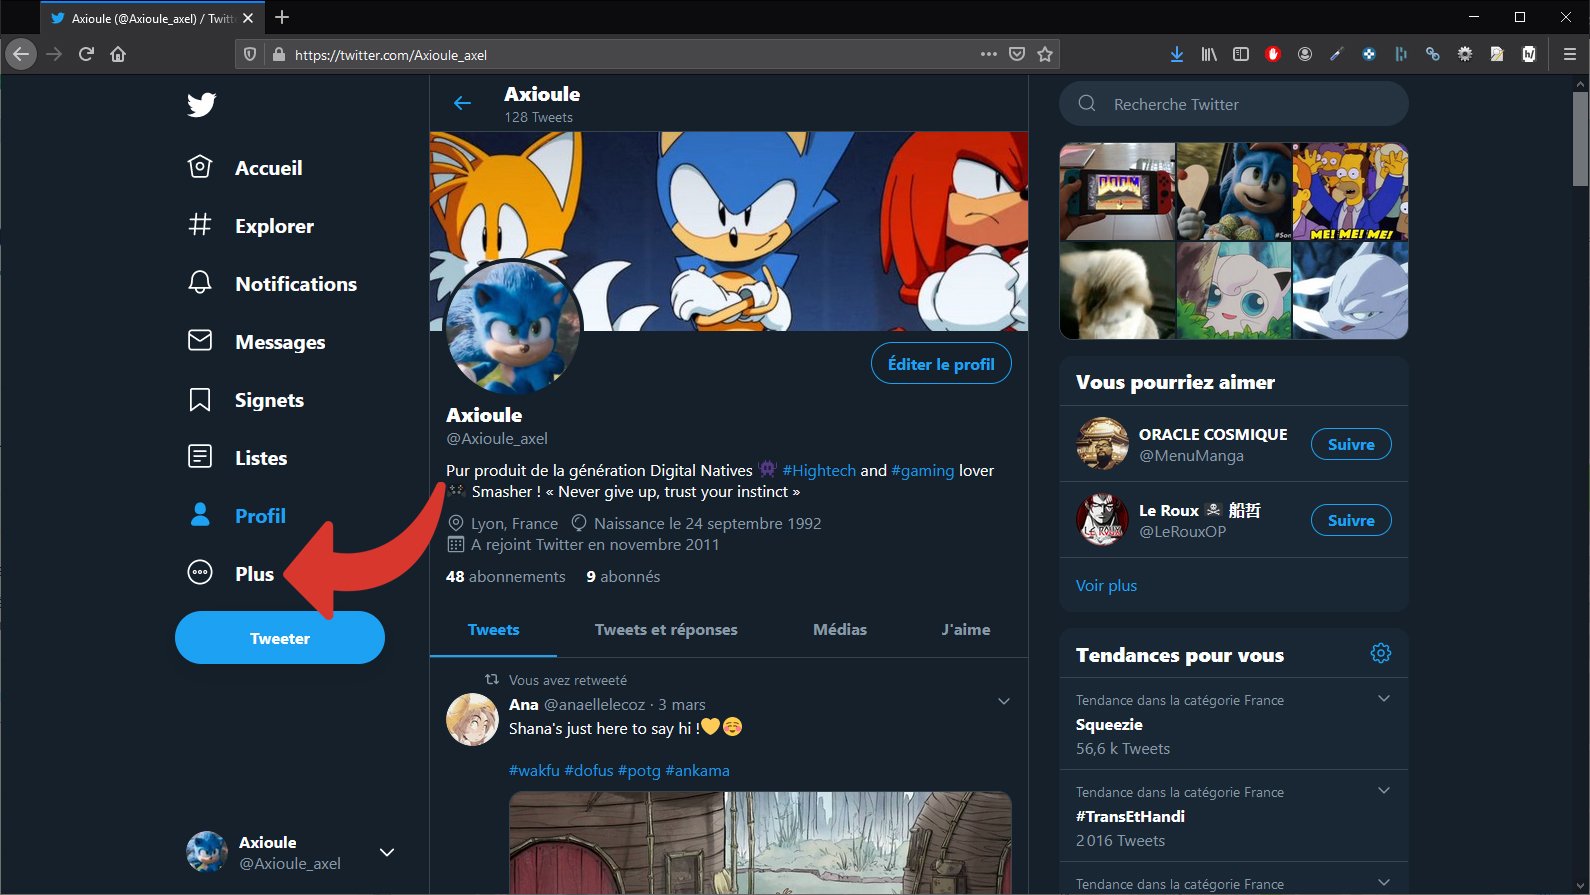This screenshot has height=895, width=1590.
Task: Open the red uBlock extension icon
Action: click(x=1273, y=54)
